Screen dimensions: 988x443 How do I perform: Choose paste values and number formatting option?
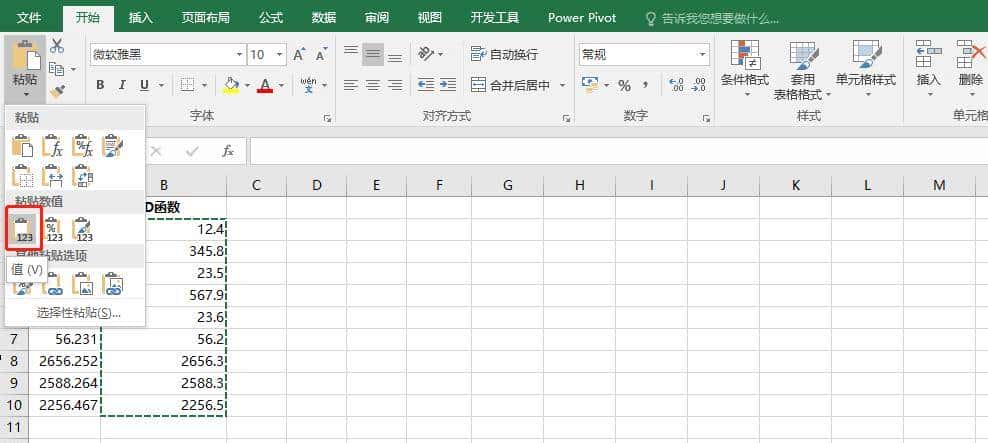click(x=54, y=229)
